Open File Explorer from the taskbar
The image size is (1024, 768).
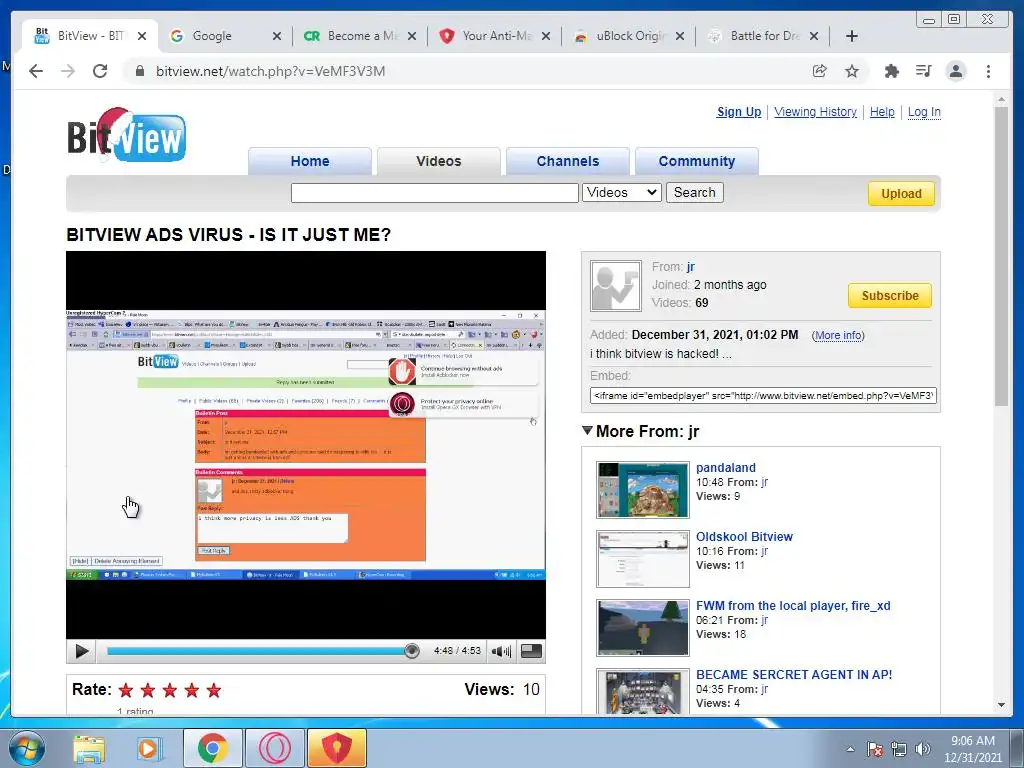click(x=89, y=748)
